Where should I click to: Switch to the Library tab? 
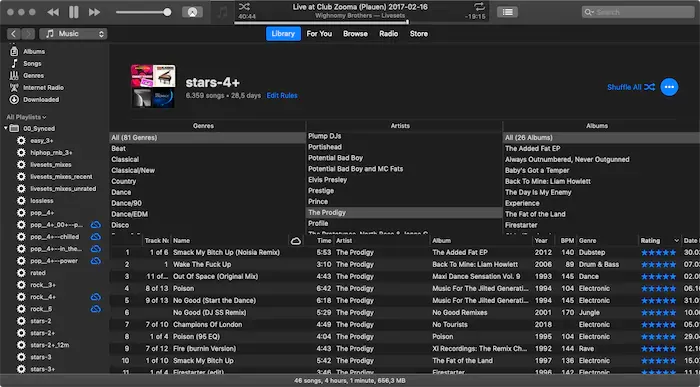[283, 33]
